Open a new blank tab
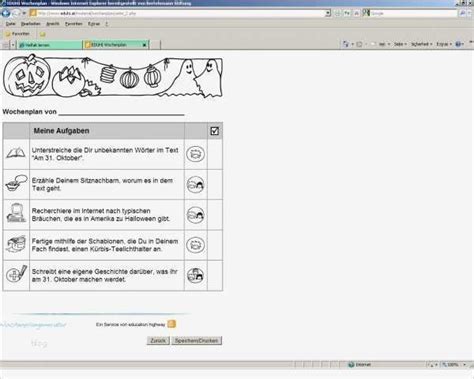Screen dimensions: 474x379 [155, 45]
